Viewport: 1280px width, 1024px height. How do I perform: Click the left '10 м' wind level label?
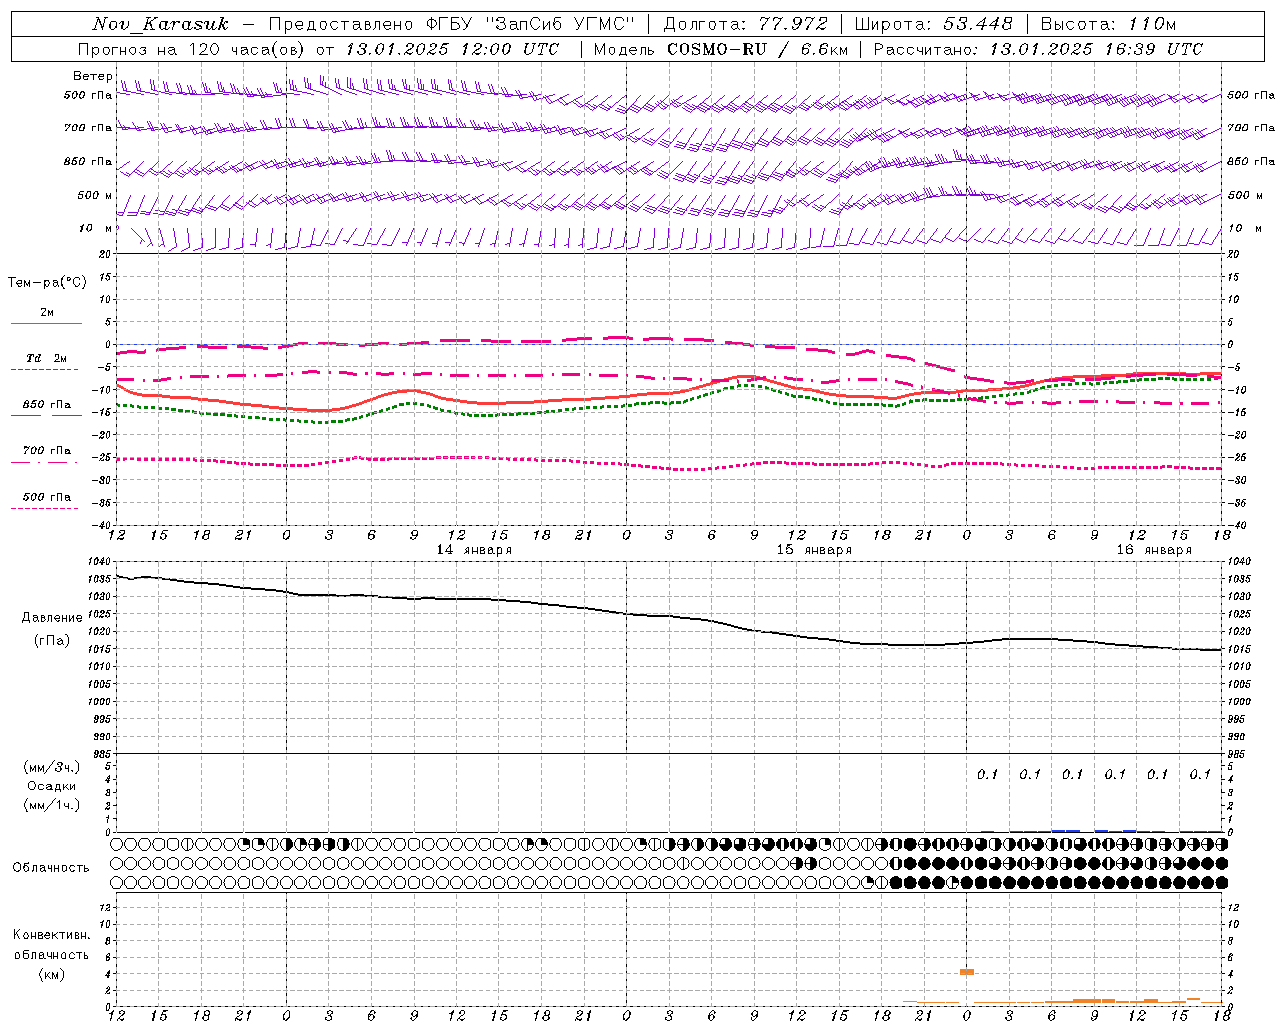coord(96,228)
